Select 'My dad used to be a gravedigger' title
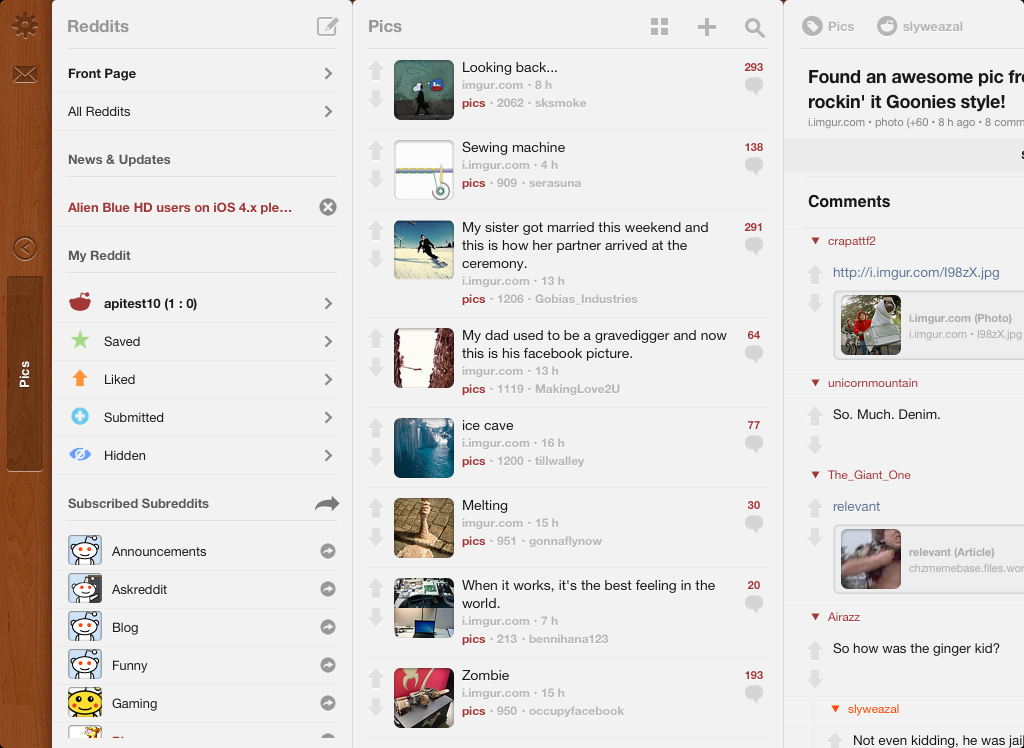Screen dimensions: 1024x748 [594, 344]
